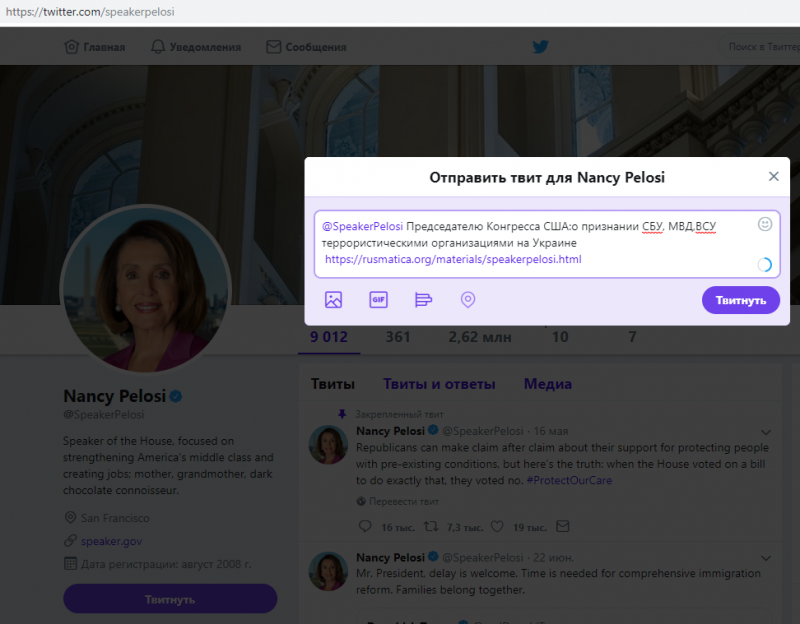
Task: Select the 361 following count
Action: pyautogui.click(x=397, y=337)
